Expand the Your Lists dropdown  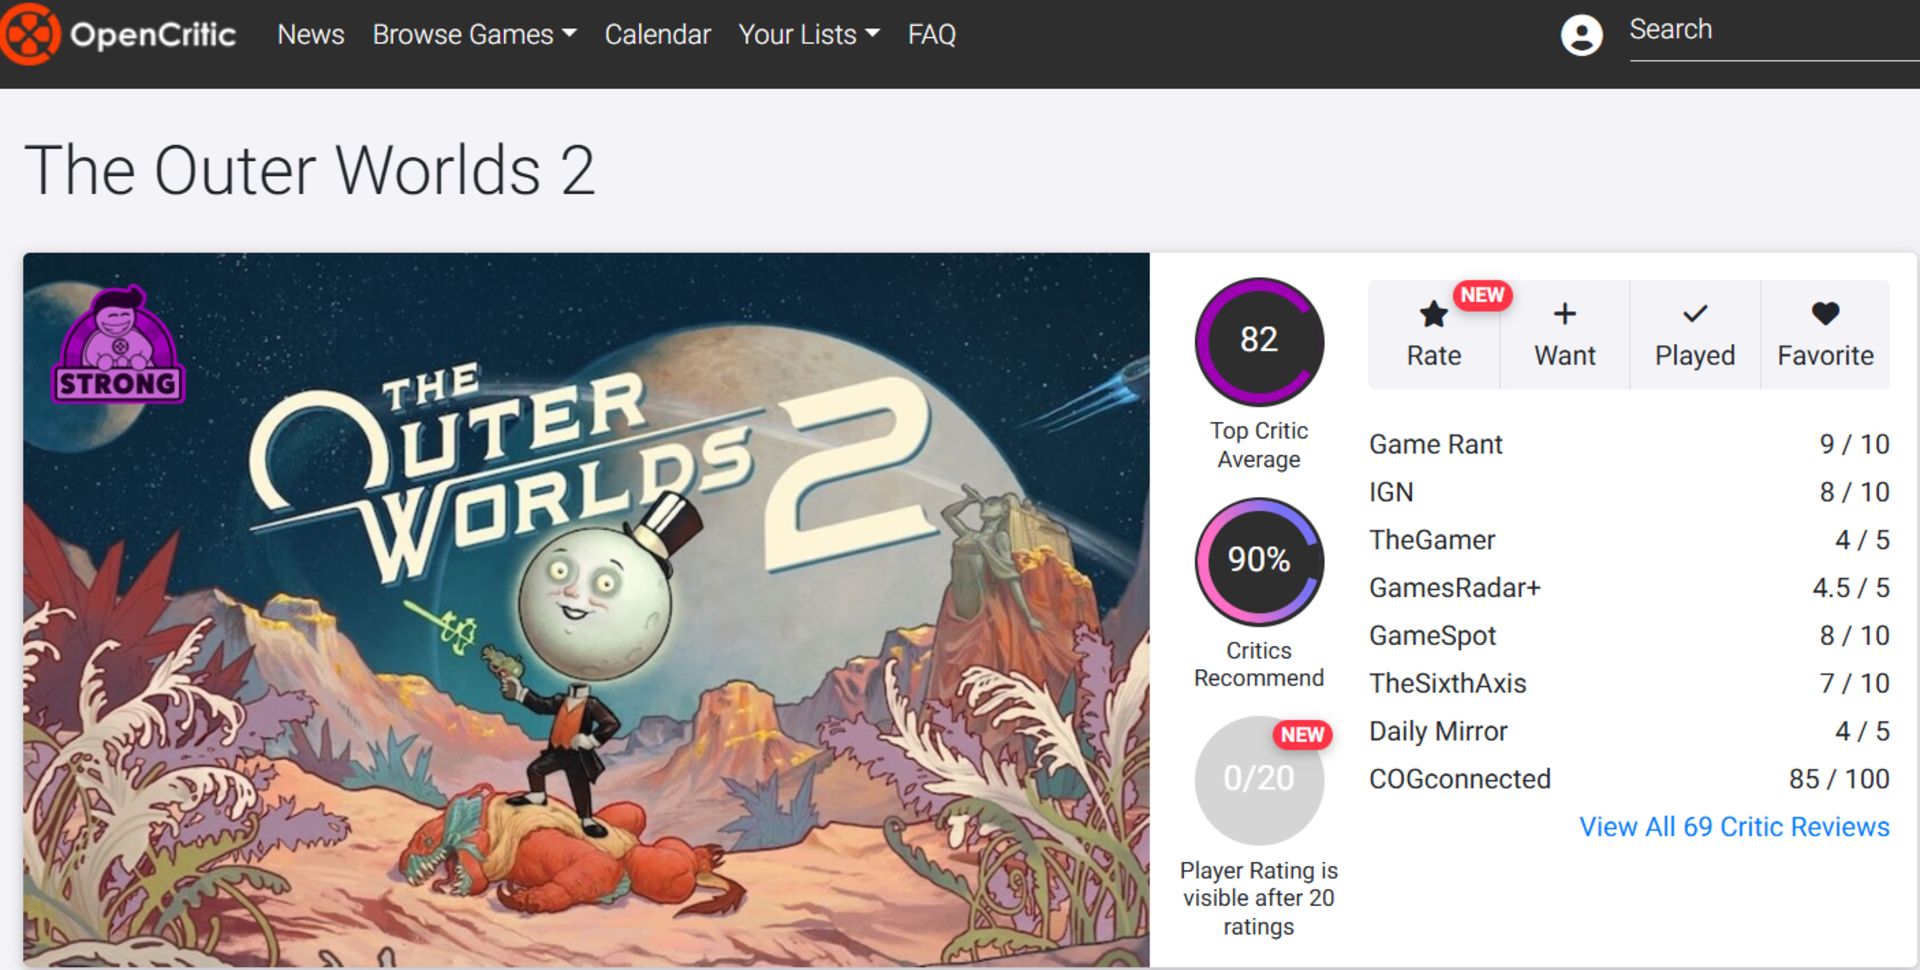pyautogui.click(x=808, y=35)
